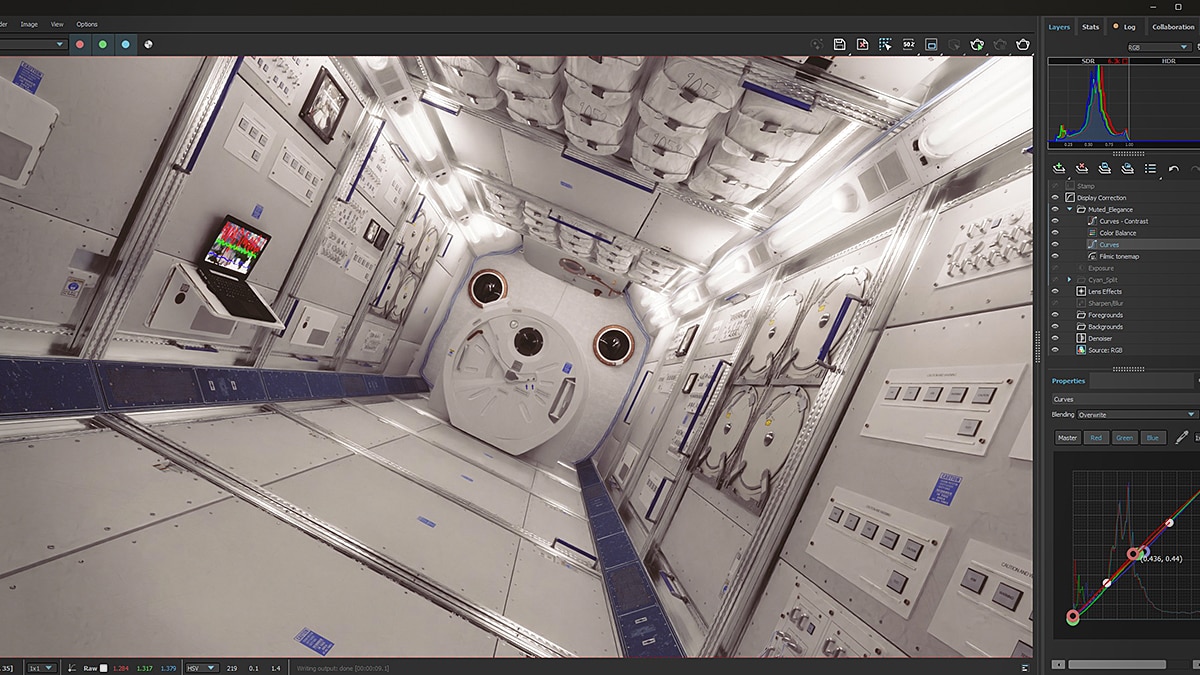Open the Log tab
The height and width of the screenshot is (675, 1200).
[x=1125, y=27]
